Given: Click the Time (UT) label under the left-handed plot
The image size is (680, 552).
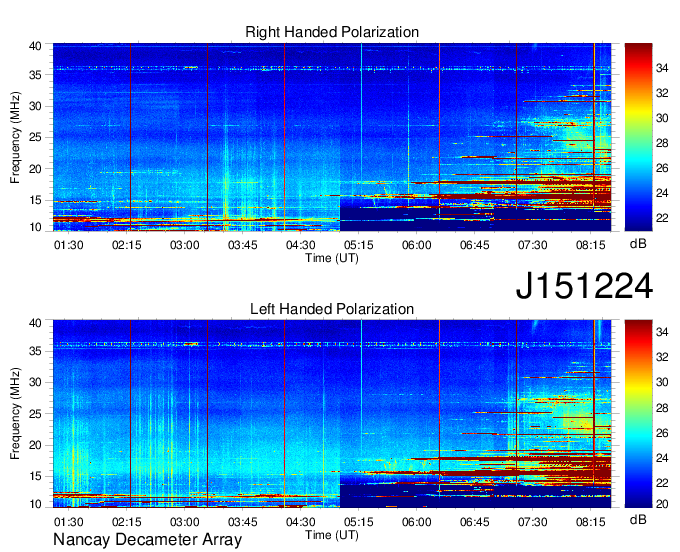Looking at the screenshot, I should [332, 535].
